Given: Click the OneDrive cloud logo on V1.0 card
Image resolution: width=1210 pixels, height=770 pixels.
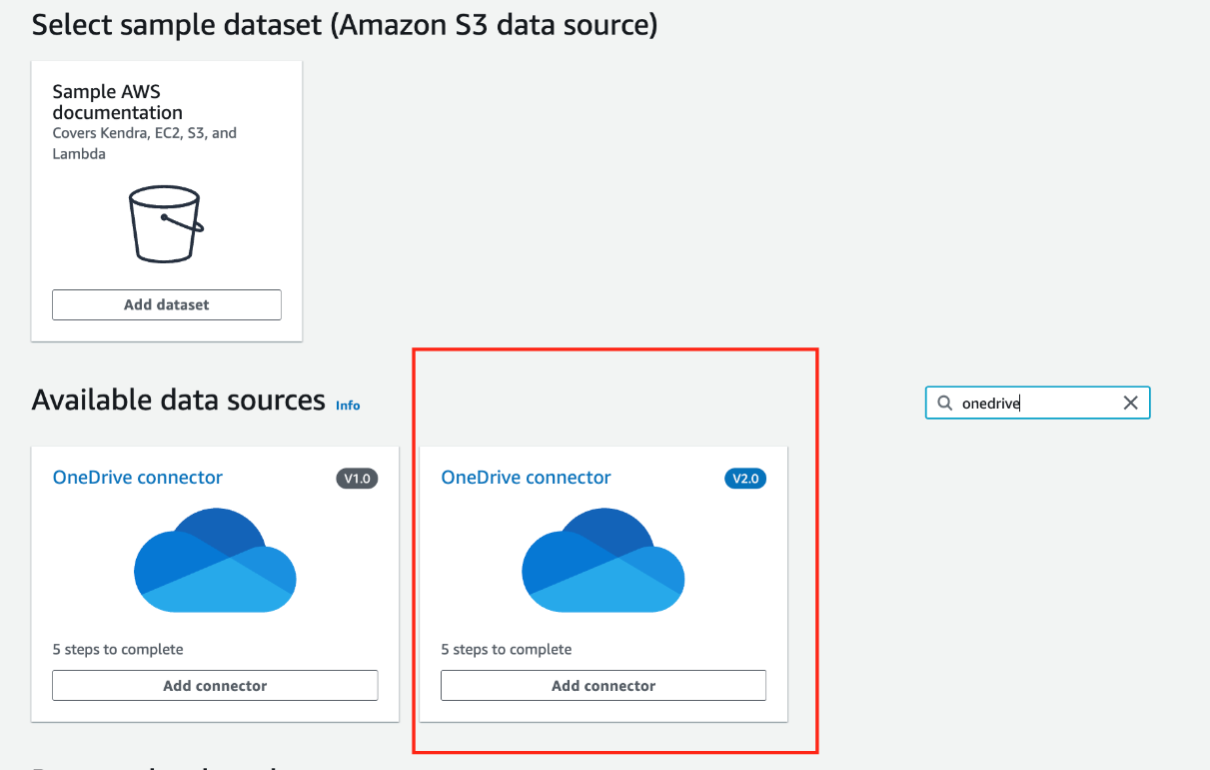Looking at the screenshot, I should point(215,560).
